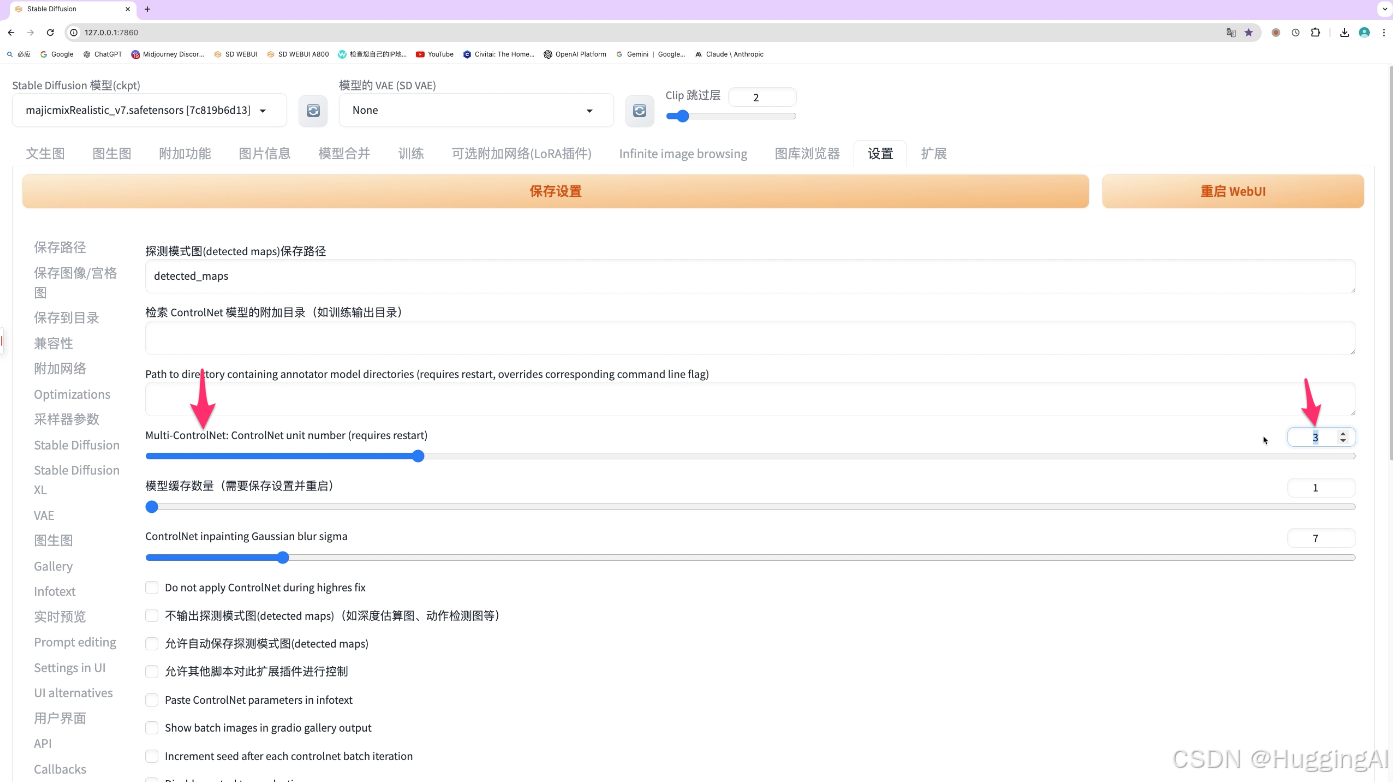Open the 用户界面 settings section

[x=60, y=718]
